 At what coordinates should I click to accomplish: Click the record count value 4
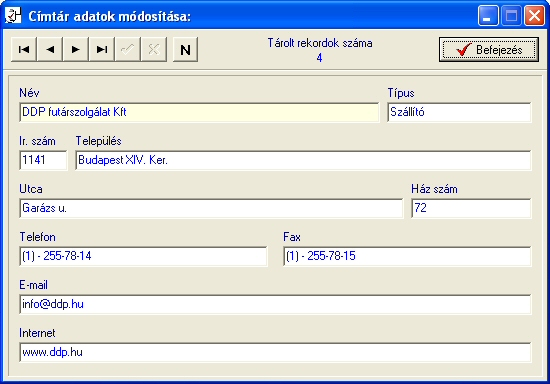pyautogui.click(x=319, y=58)
